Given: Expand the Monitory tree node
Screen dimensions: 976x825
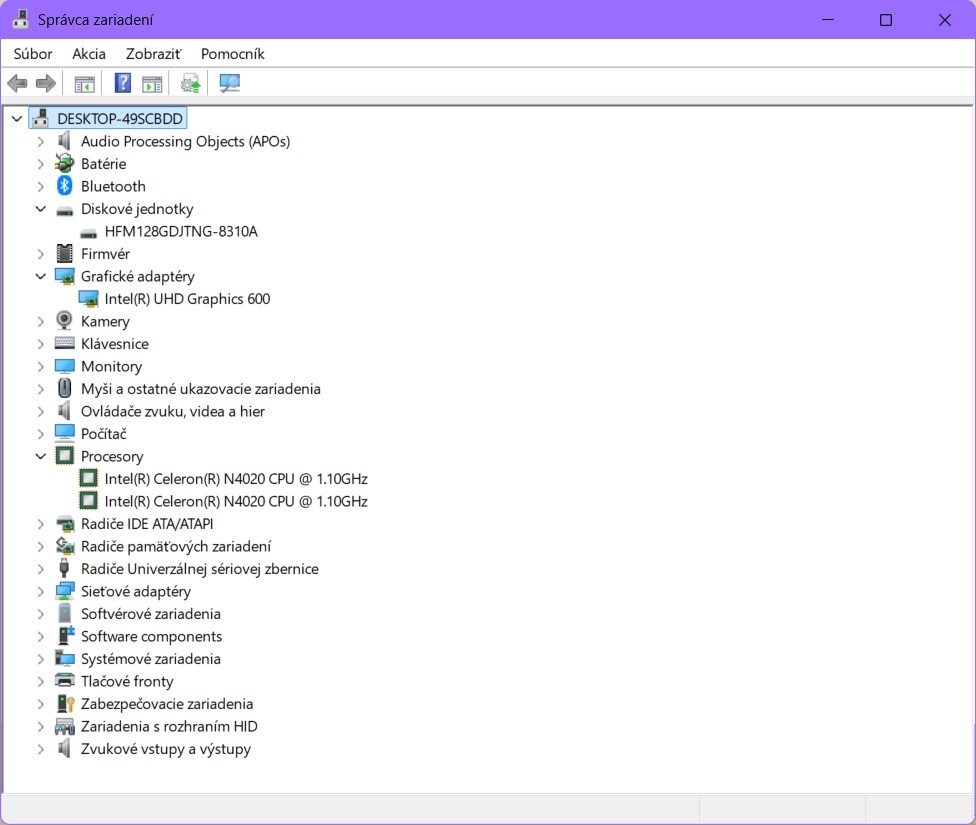Looking at the screenshot, I should coord(39,366).
